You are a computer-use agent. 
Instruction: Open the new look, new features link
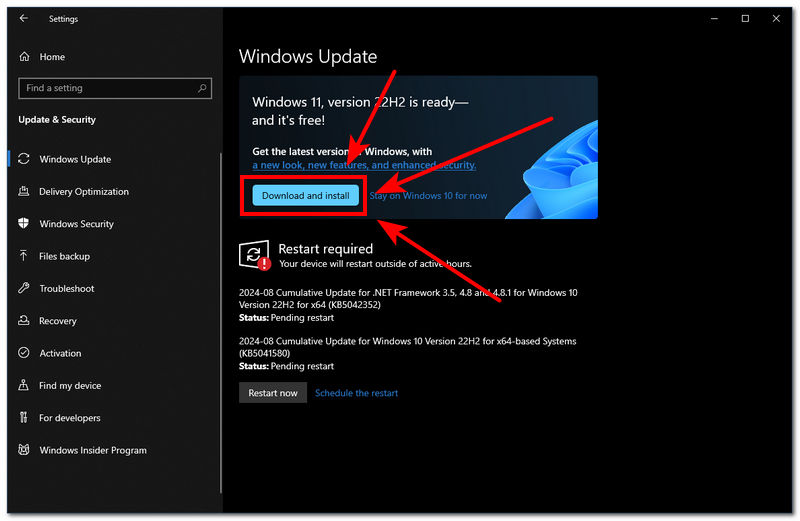(364, 165)
